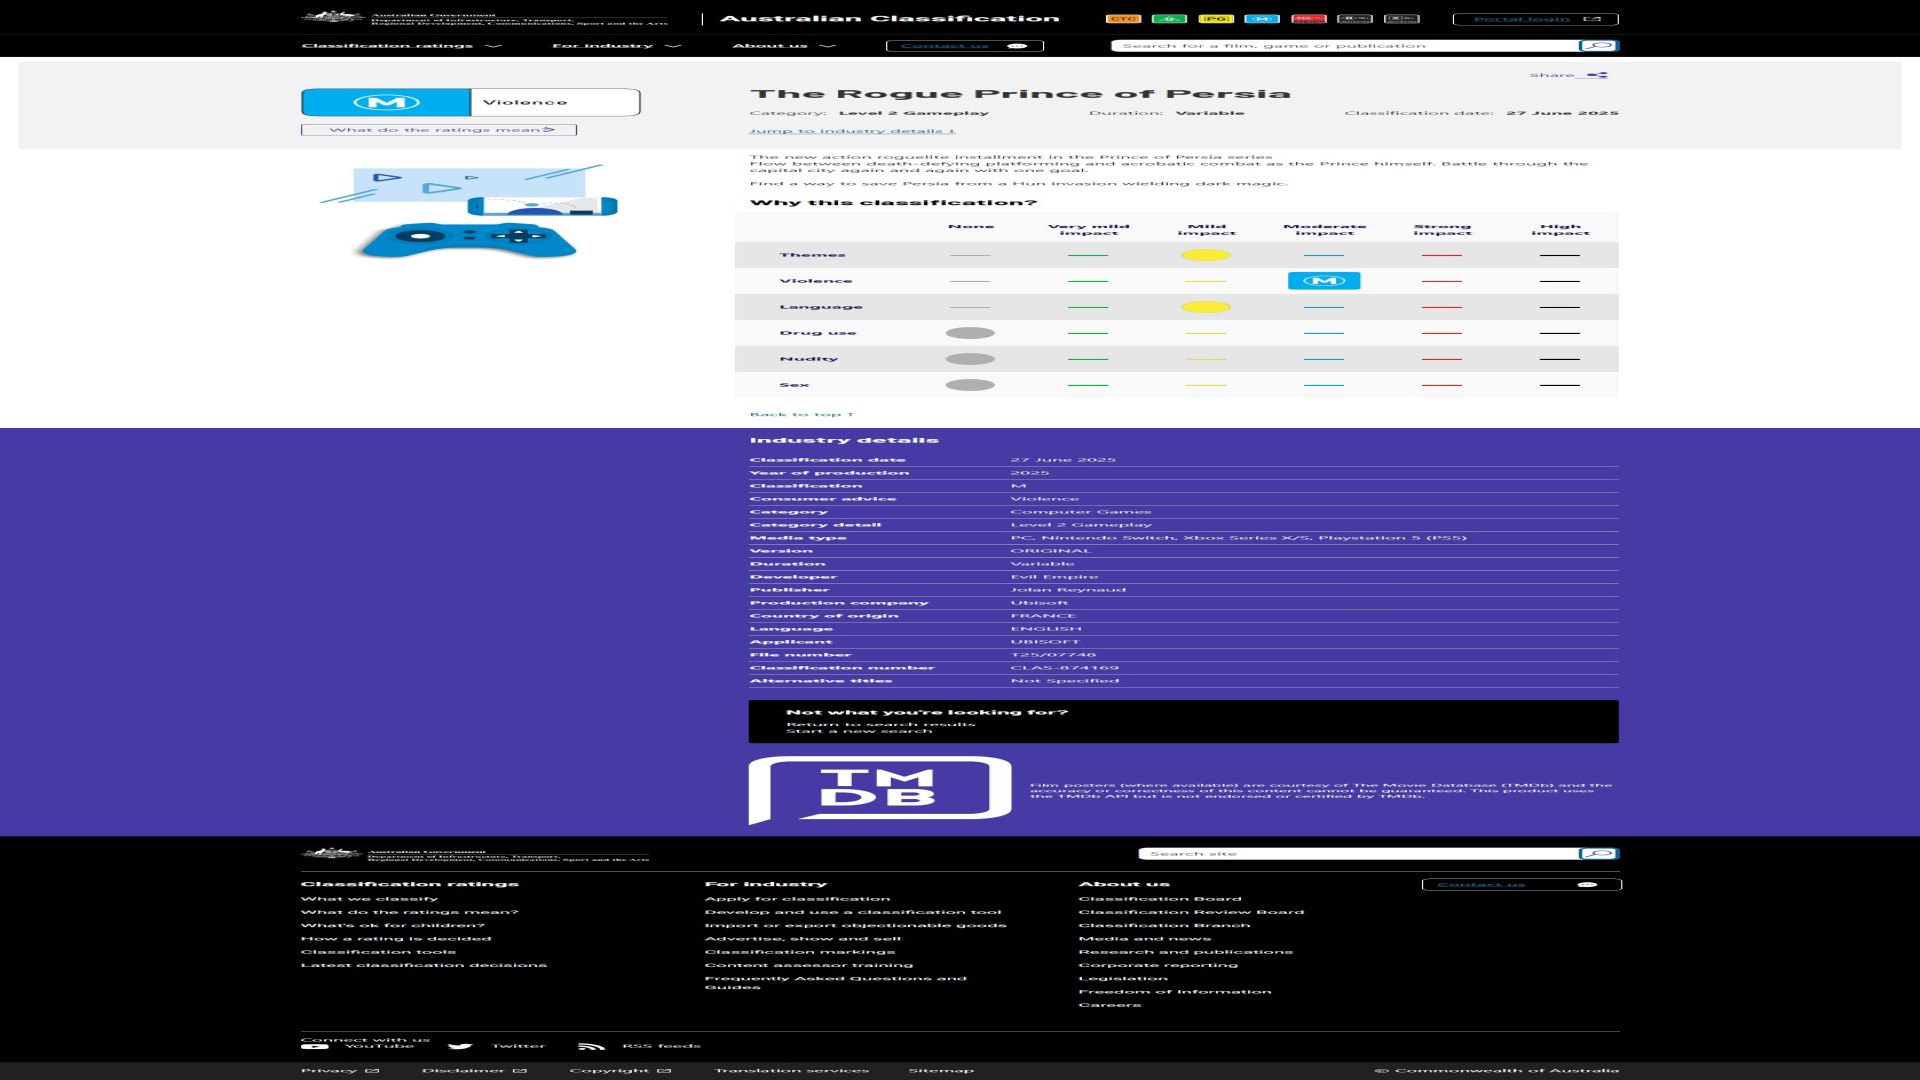Image resolution: width=1920 pixels, height=1080 pixels.
Task: Click the yellow PG rating icon
Action: (x=1215, y=19)
